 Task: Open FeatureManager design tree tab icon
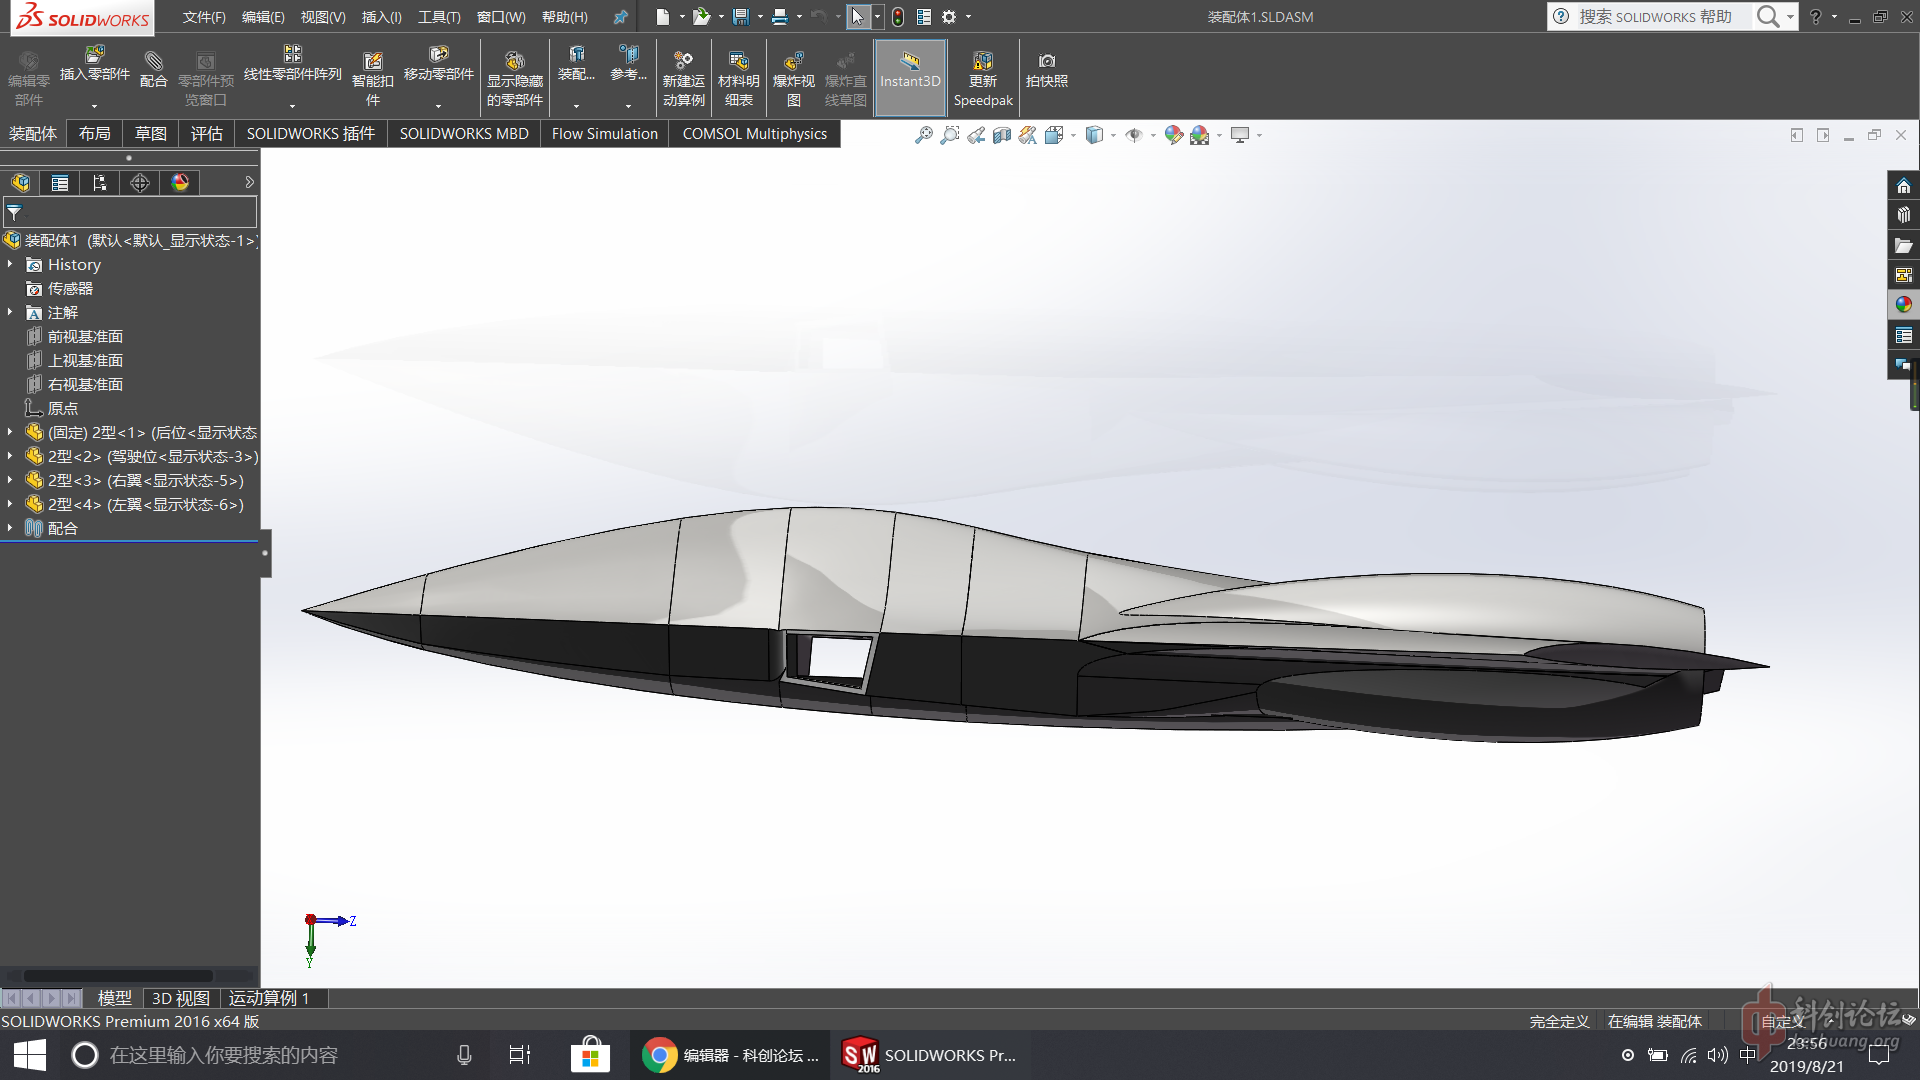coord(21,182)
